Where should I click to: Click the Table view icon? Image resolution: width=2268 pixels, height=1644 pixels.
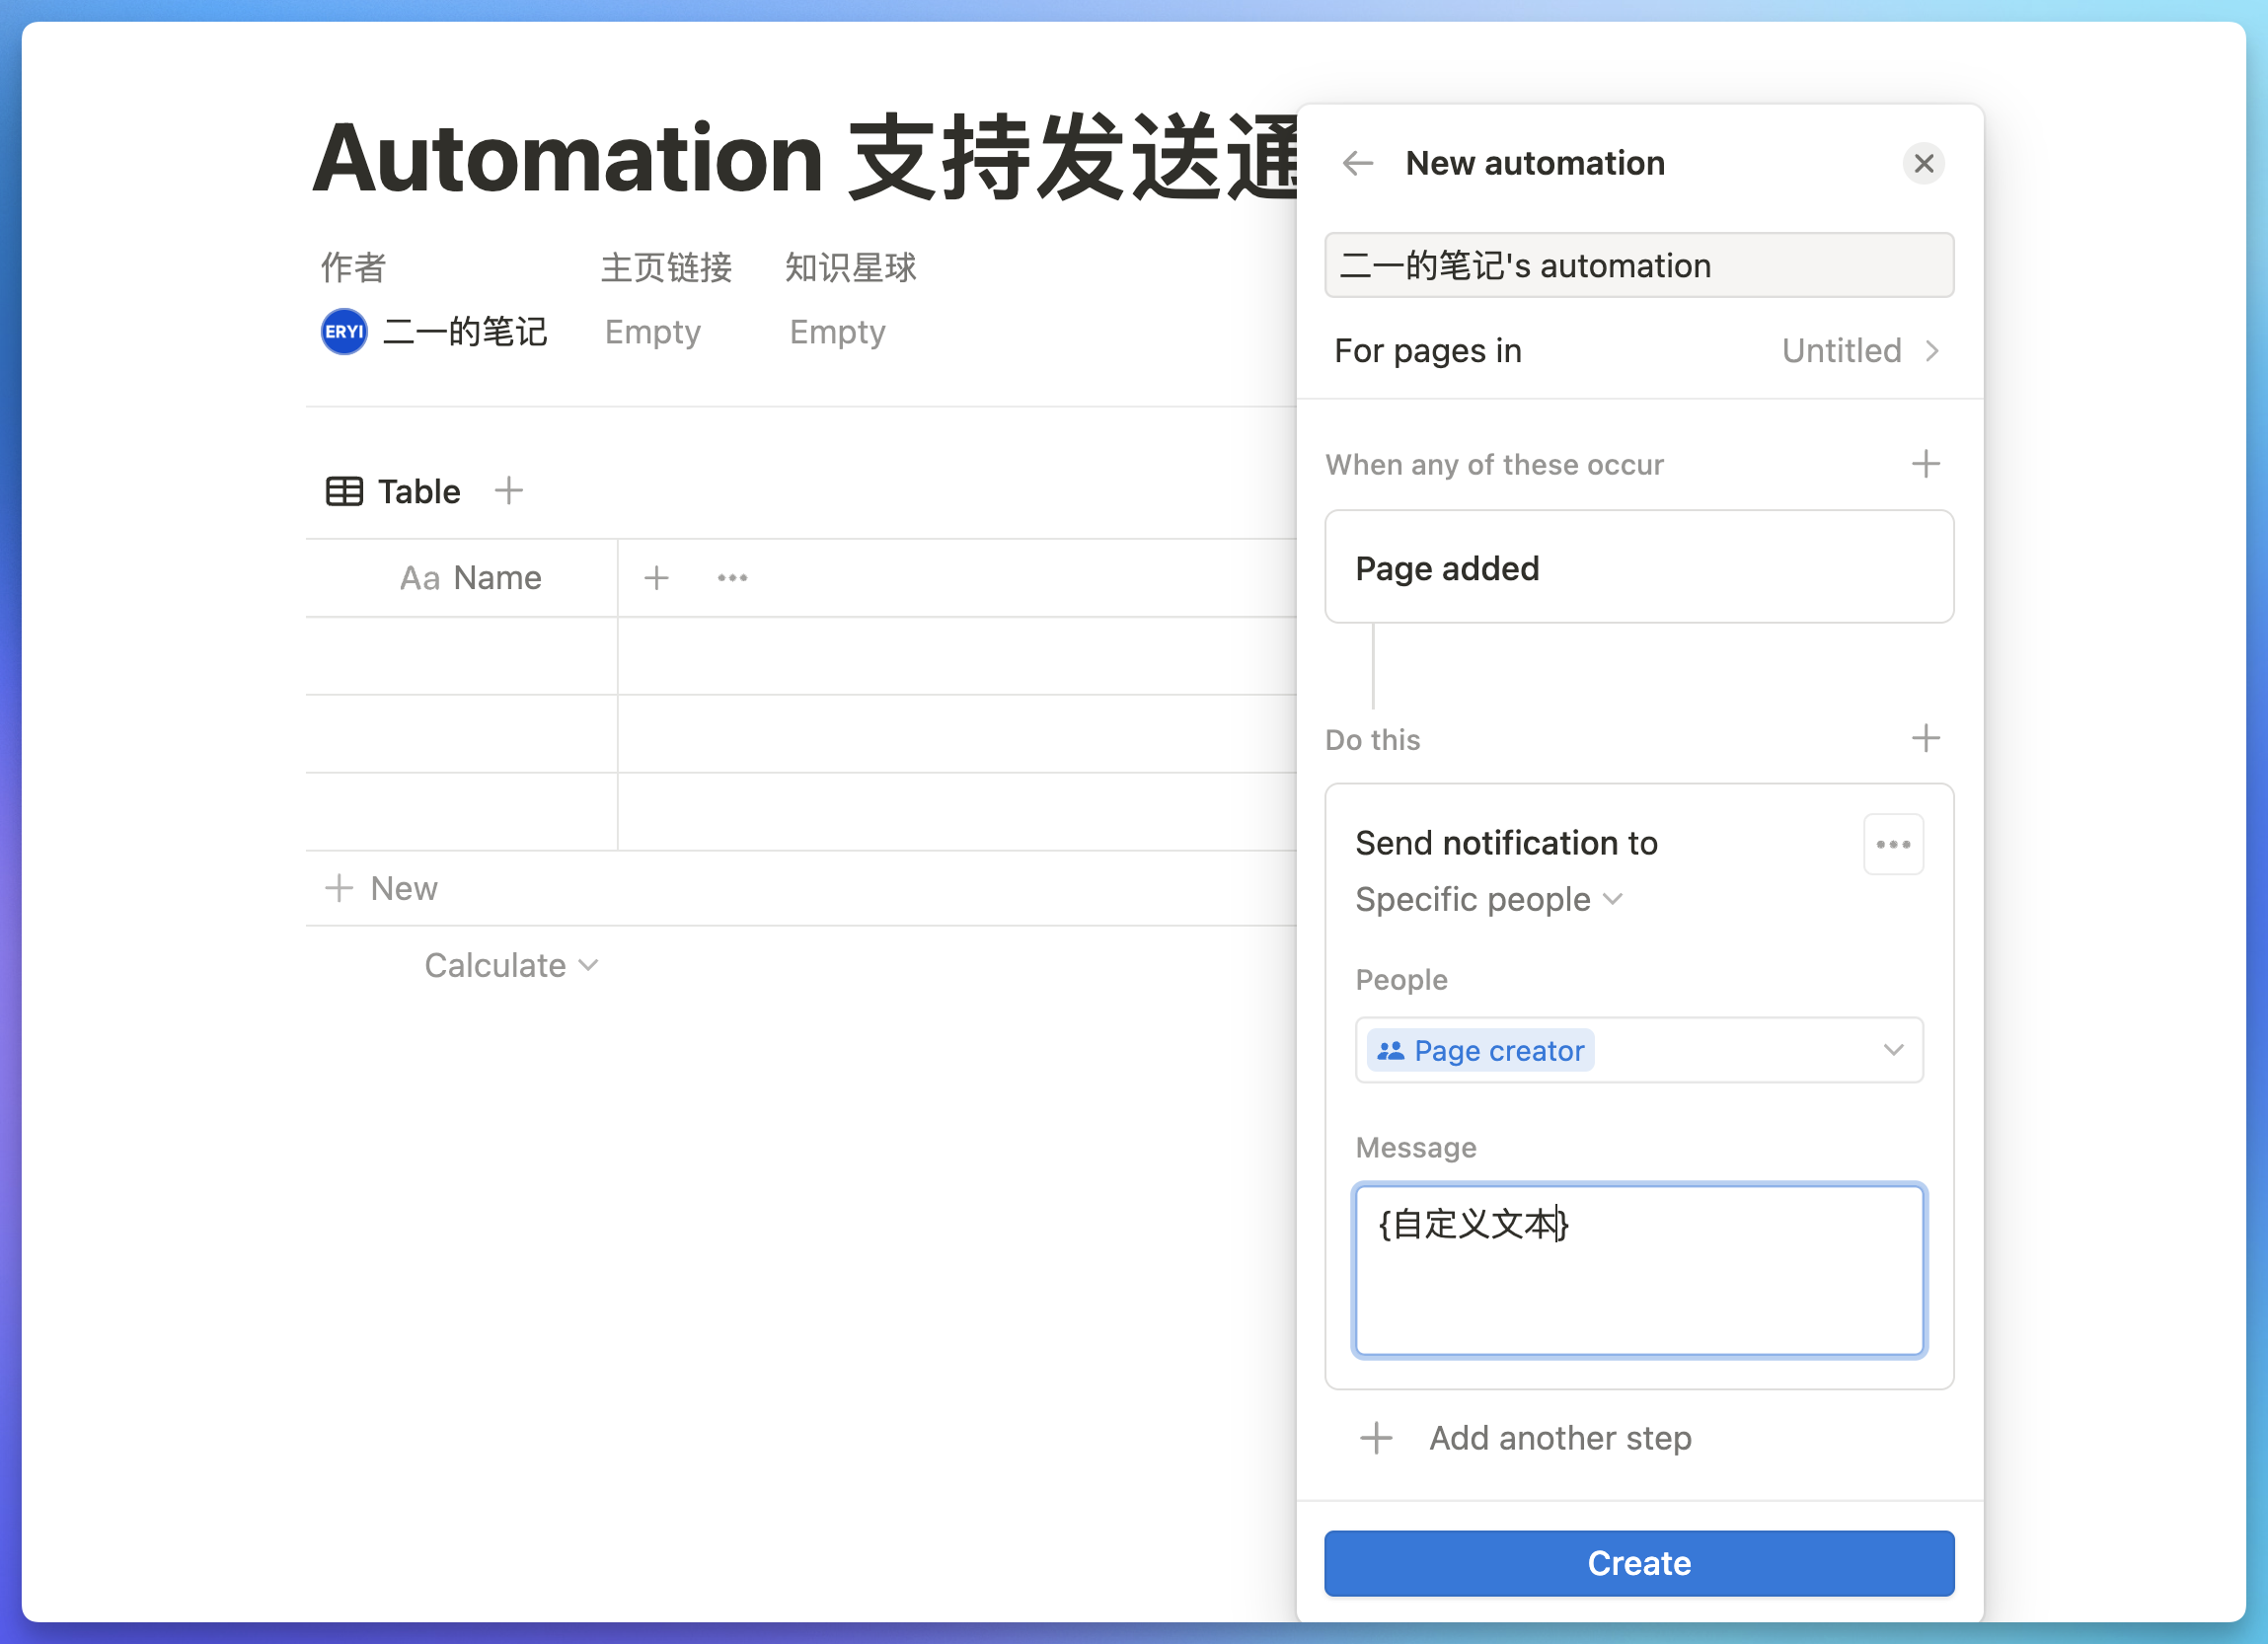[343, 490]
